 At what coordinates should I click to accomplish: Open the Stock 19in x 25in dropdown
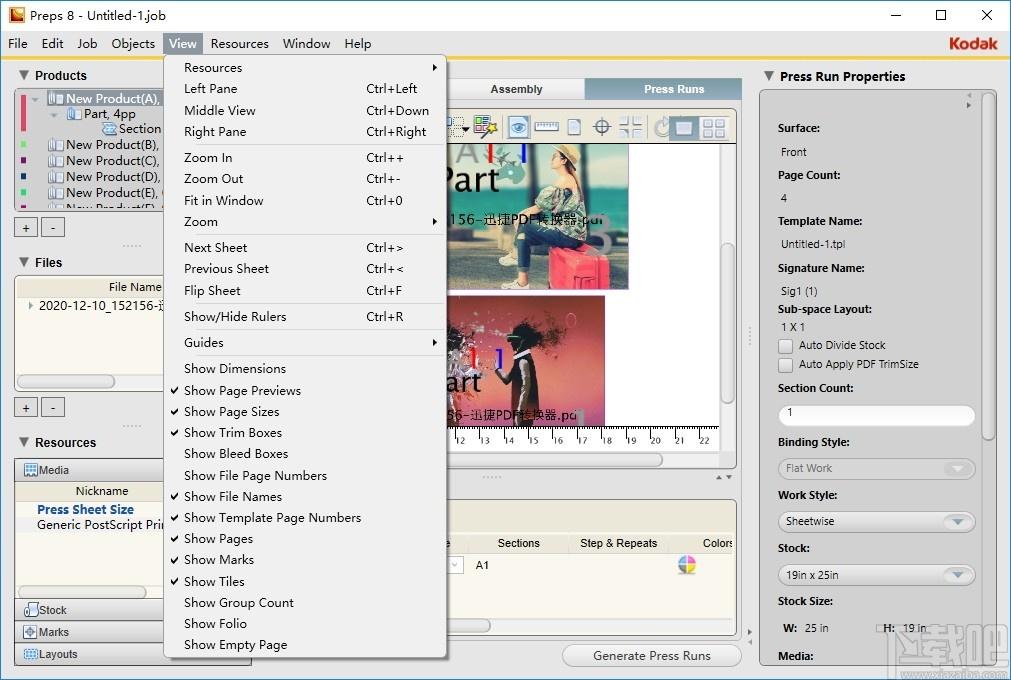pos(876,575)
